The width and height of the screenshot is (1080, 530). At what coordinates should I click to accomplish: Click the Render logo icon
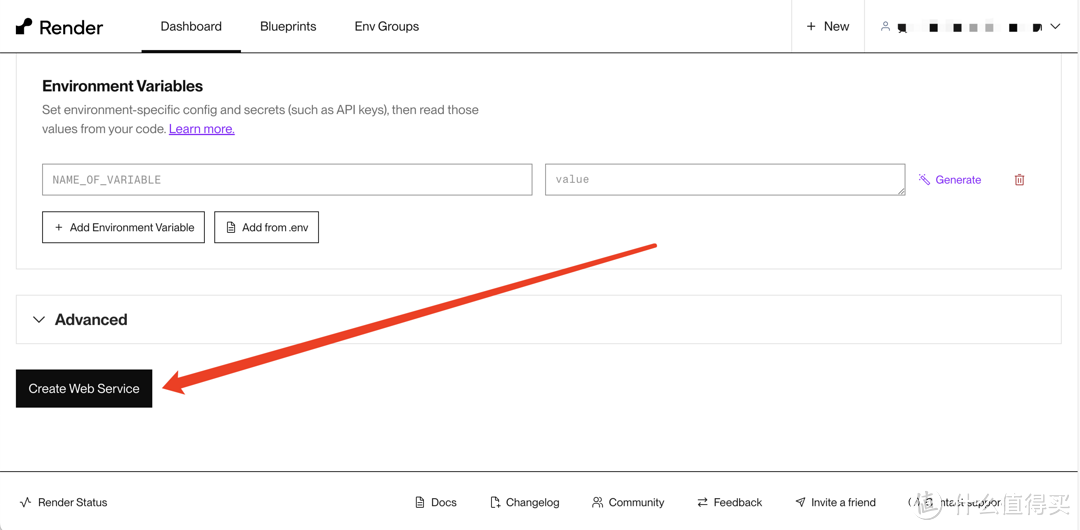pyautogui.click(x=24, y=26)
